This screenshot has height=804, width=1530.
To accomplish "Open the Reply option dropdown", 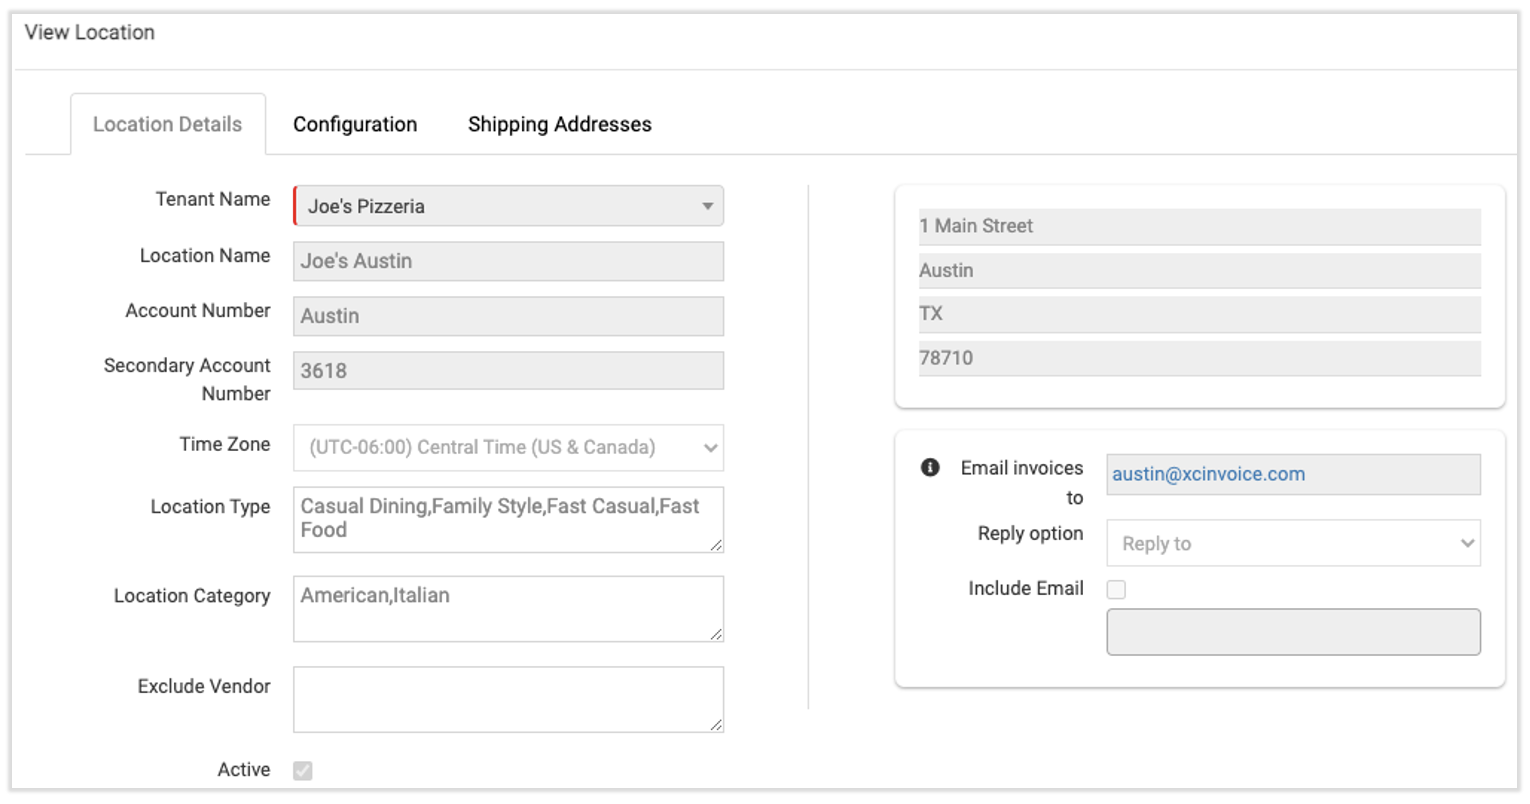I will [x=1292, y=543].
